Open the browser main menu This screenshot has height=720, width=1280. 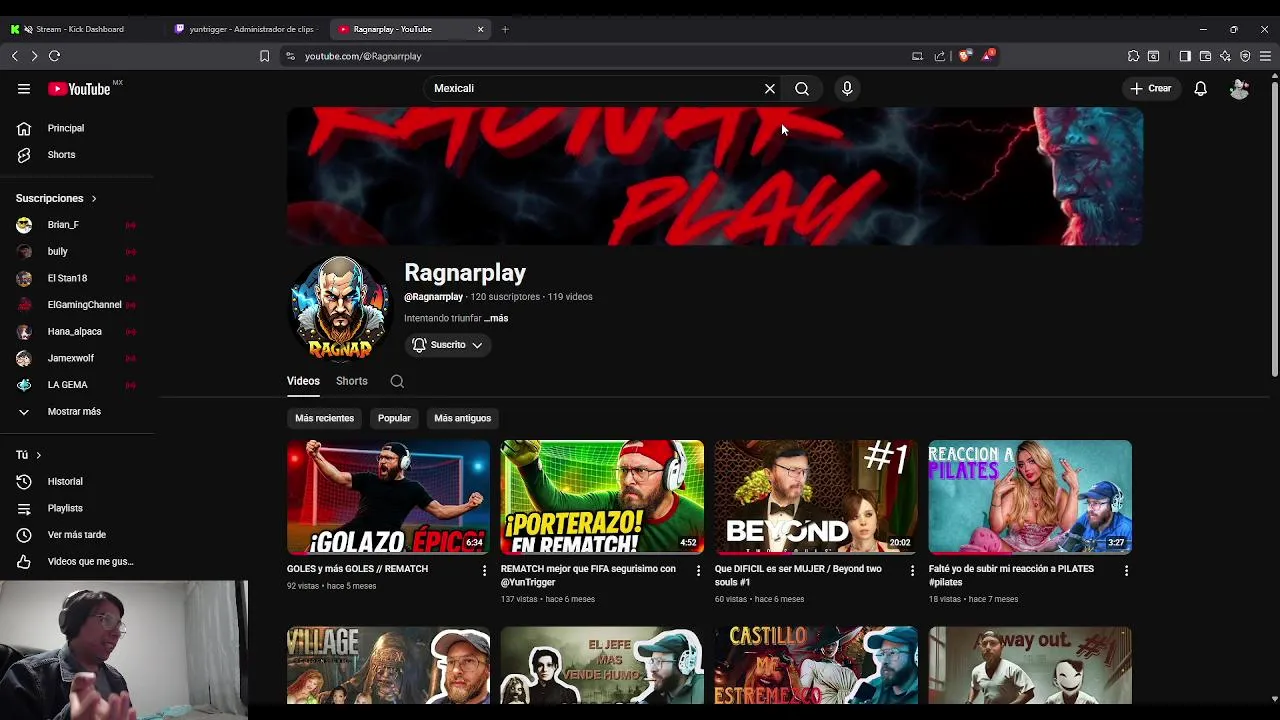(1265, 56)
